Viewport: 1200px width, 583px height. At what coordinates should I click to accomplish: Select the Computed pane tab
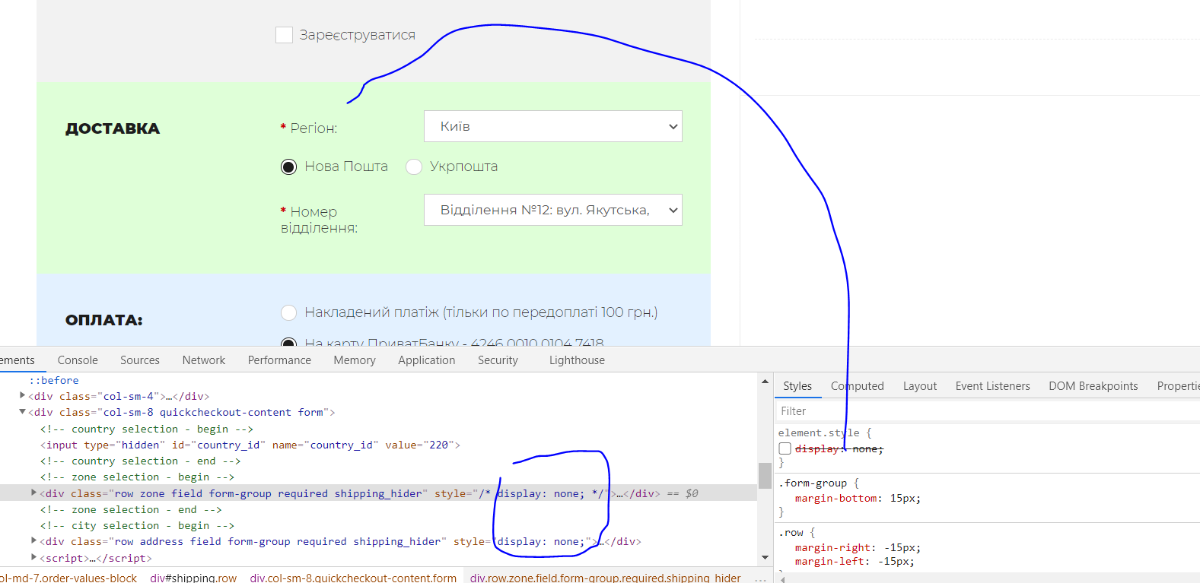click(x=858, y=386)
